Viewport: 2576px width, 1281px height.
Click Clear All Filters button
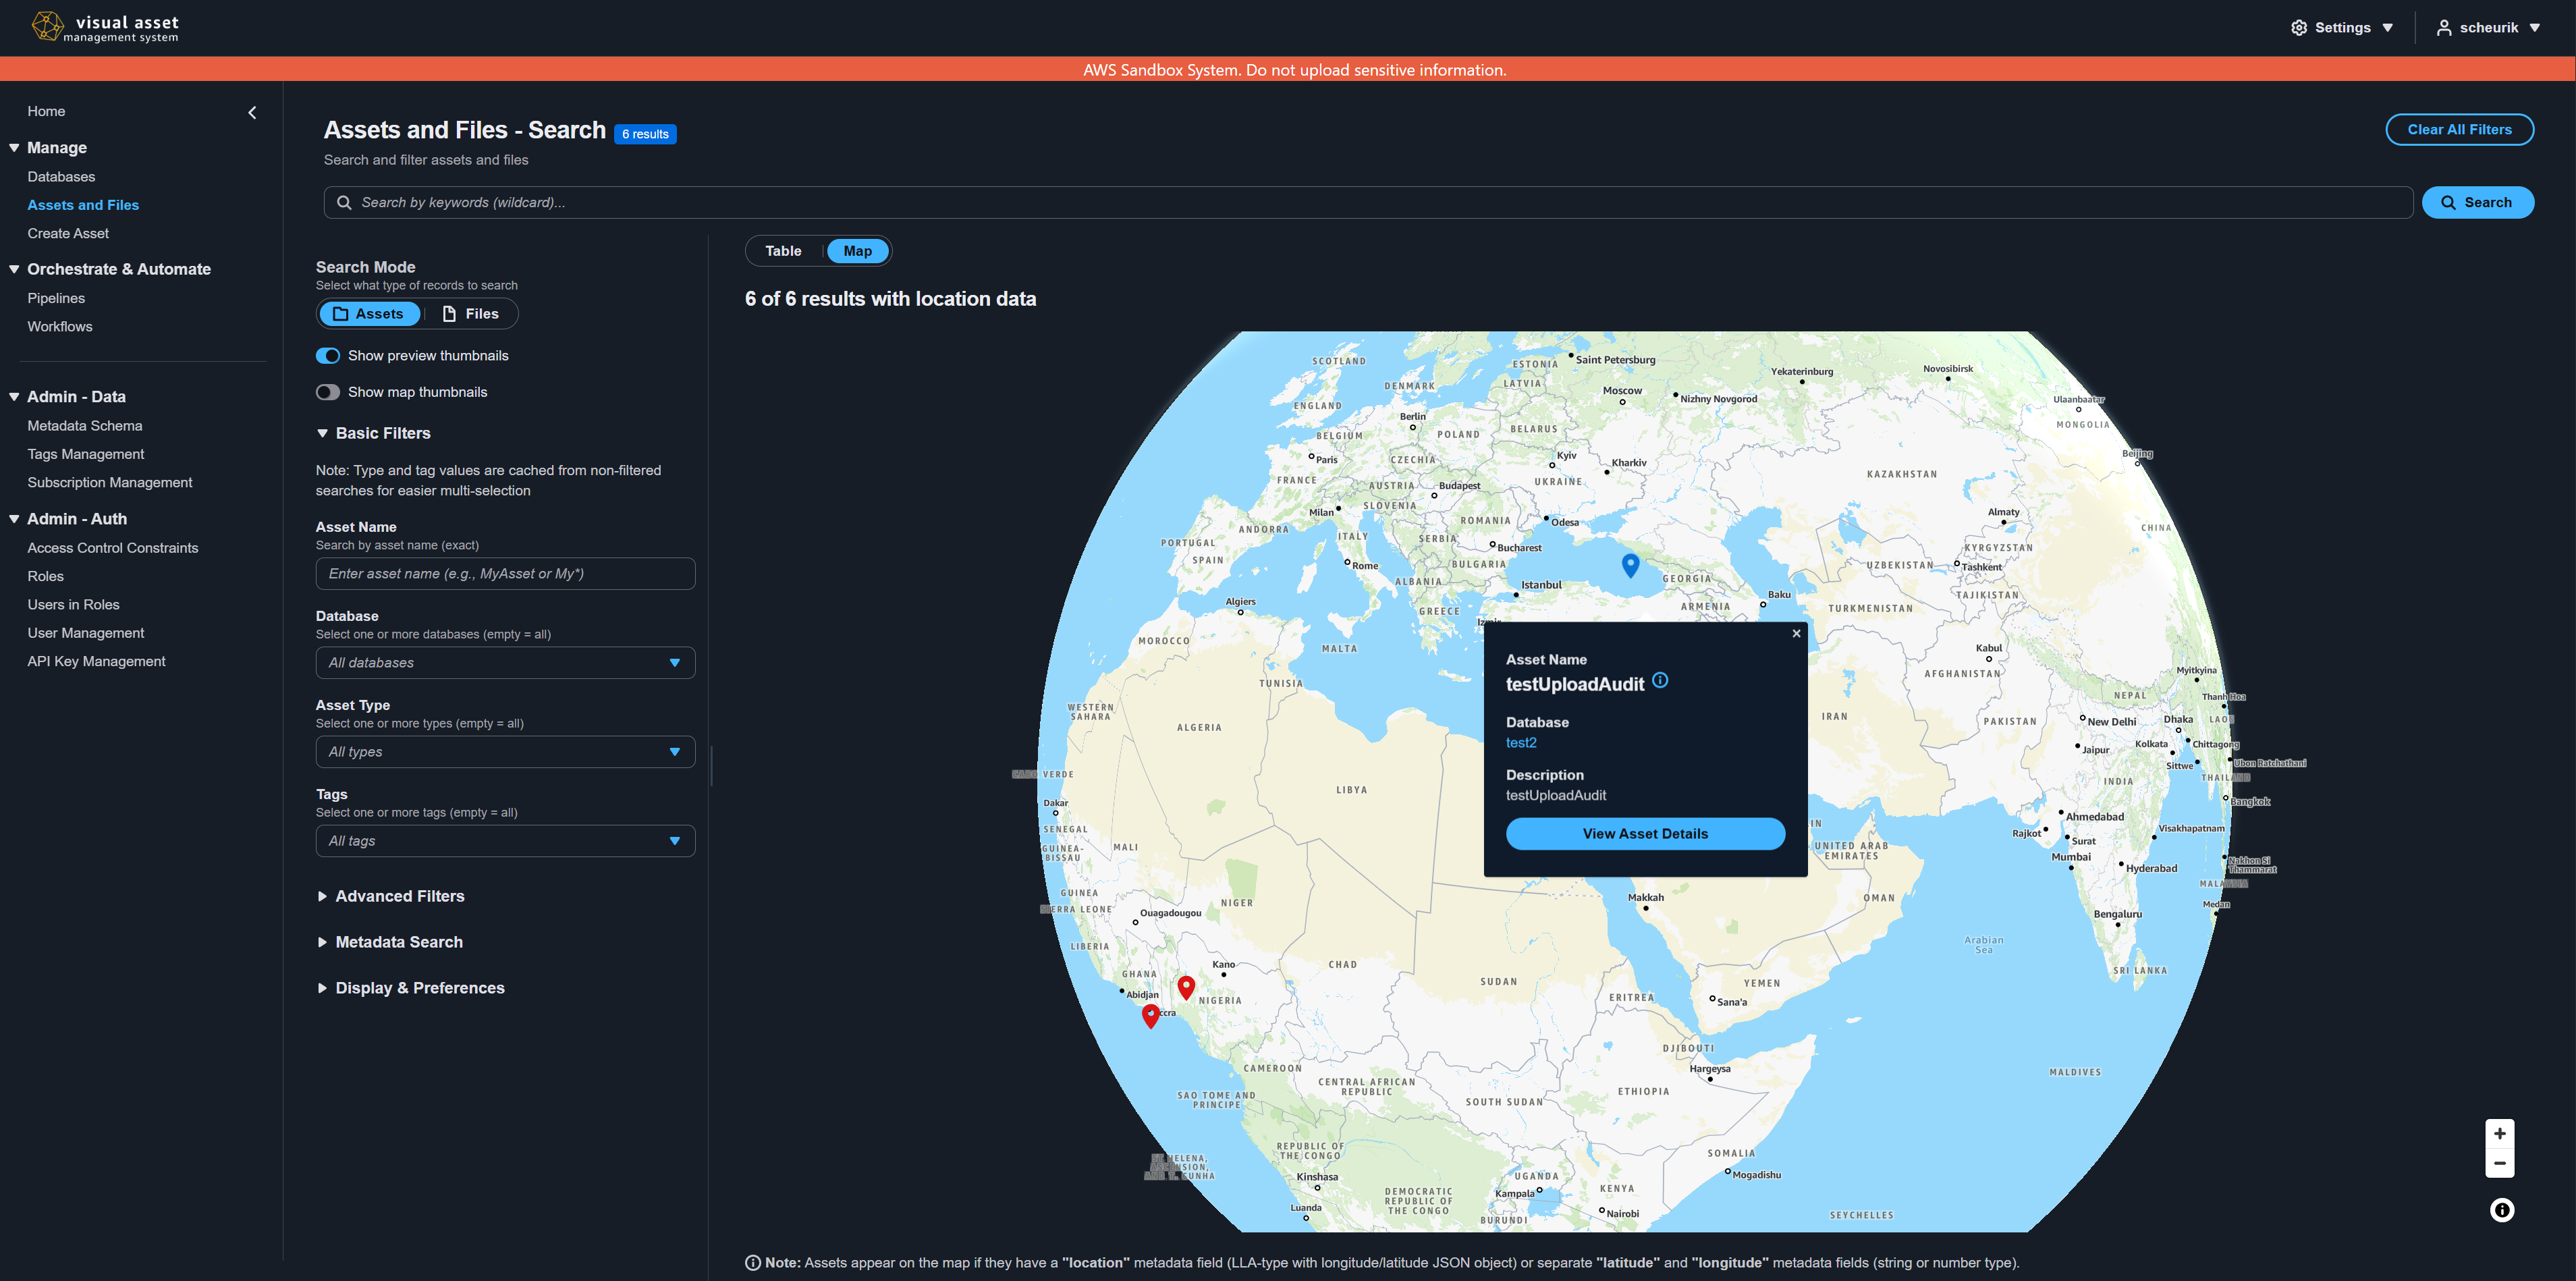[2459, 130]
